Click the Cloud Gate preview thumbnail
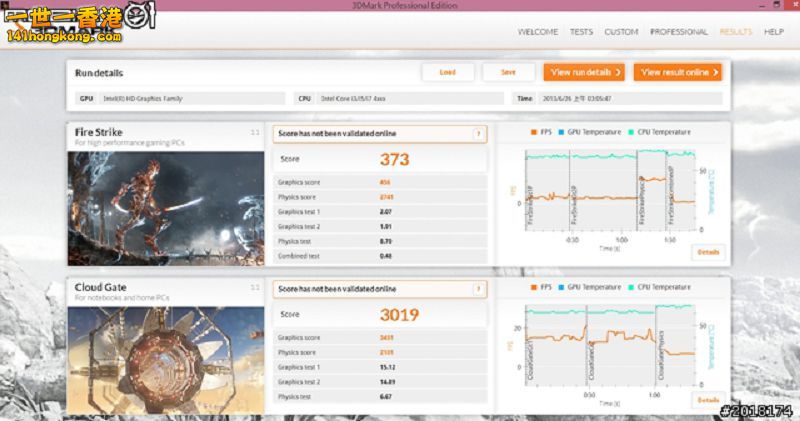Screen dimensions: 800x421 pyautogui.click(x=166, y=360)
